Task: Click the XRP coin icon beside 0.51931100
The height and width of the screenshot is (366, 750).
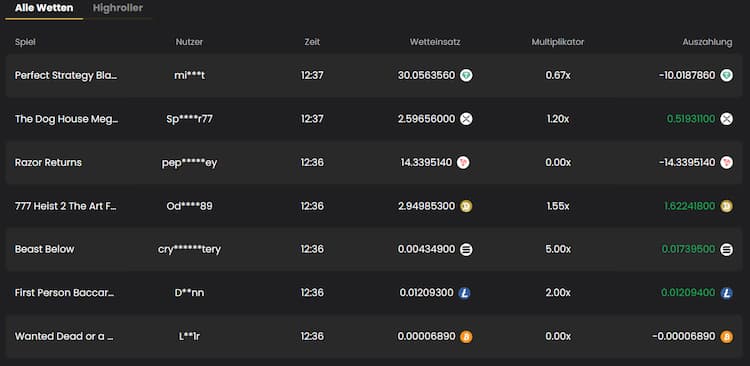Action: coord(727,119)
